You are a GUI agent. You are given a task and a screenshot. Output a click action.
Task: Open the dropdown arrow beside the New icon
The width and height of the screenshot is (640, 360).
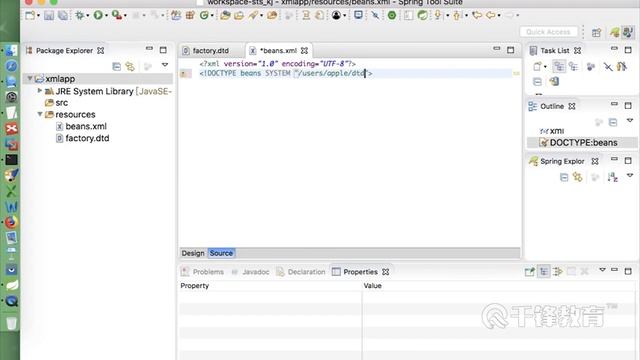pos(38,16)
